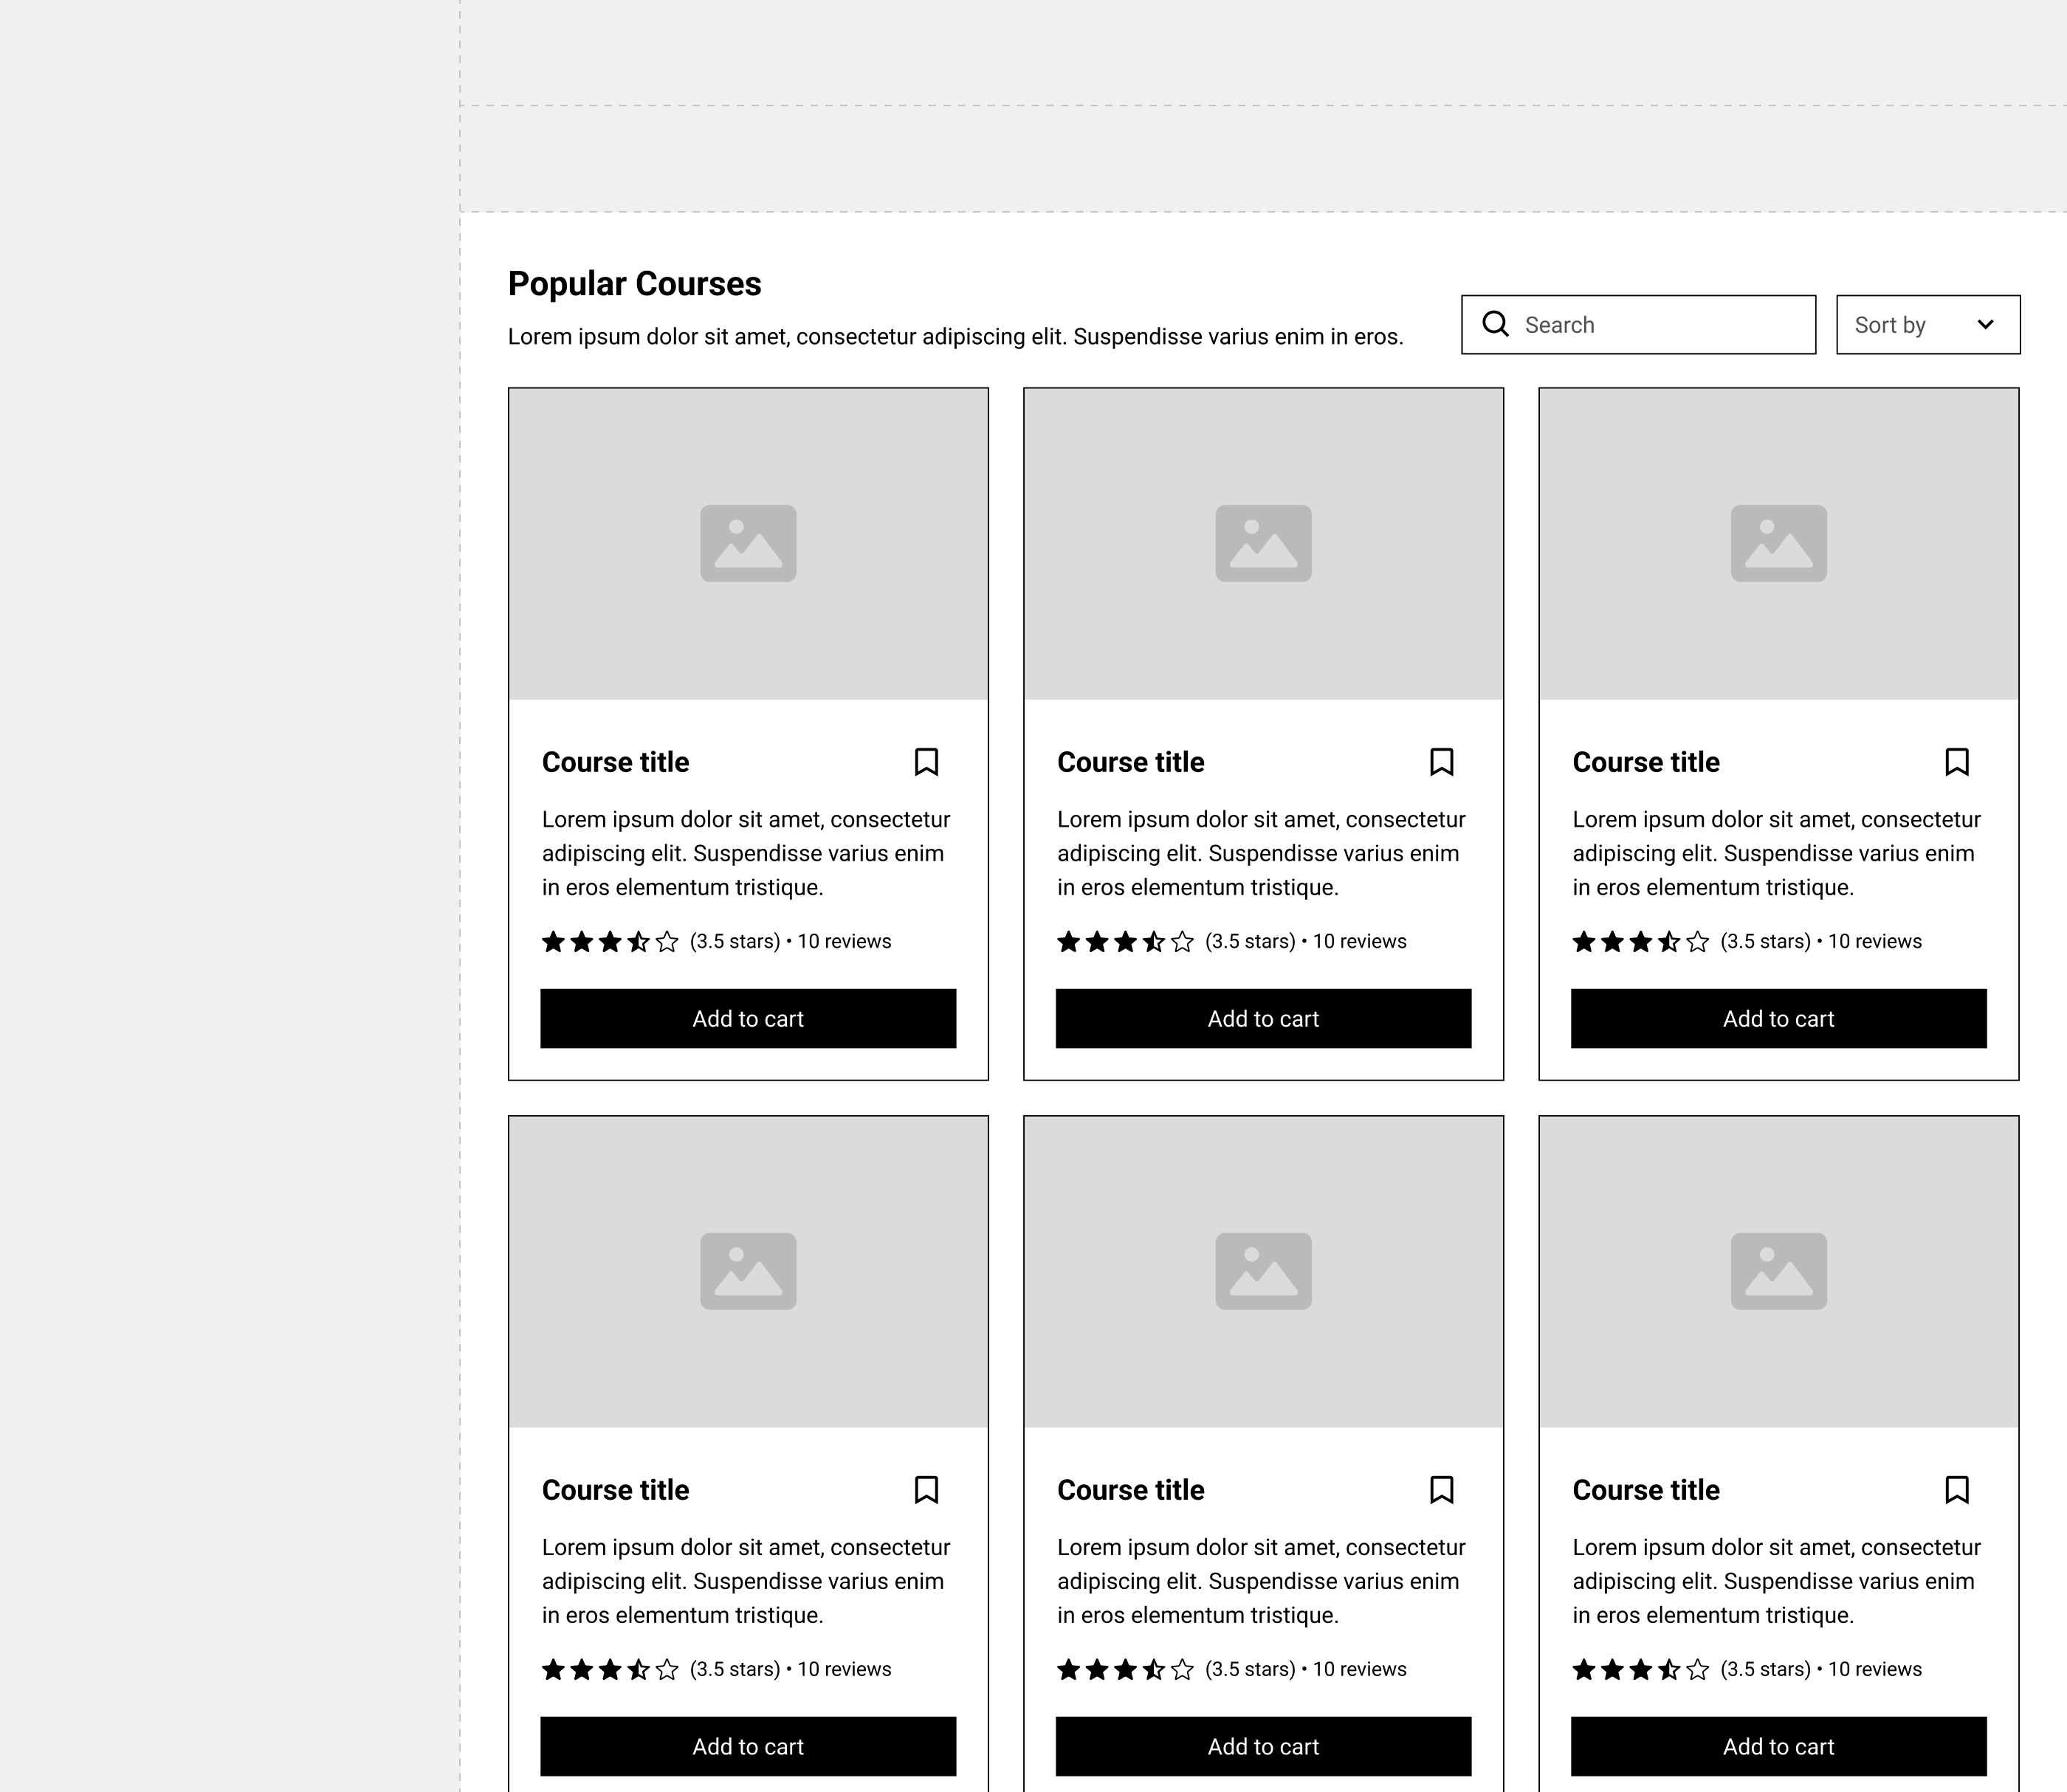Click image icon in top-right course thumbnail
This screenshot has width=2067, height=1792.
point(1779,543)
